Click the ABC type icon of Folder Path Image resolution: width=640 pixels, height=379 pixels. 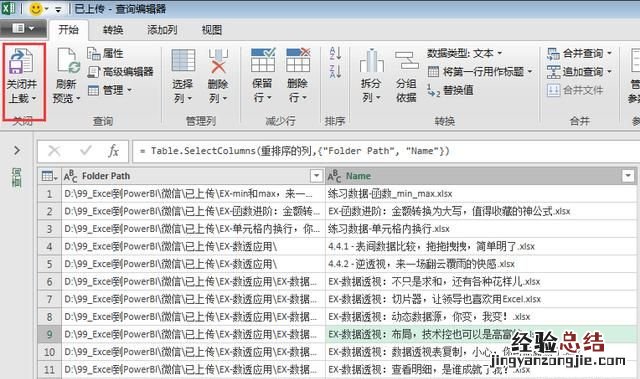coord(70,176)
